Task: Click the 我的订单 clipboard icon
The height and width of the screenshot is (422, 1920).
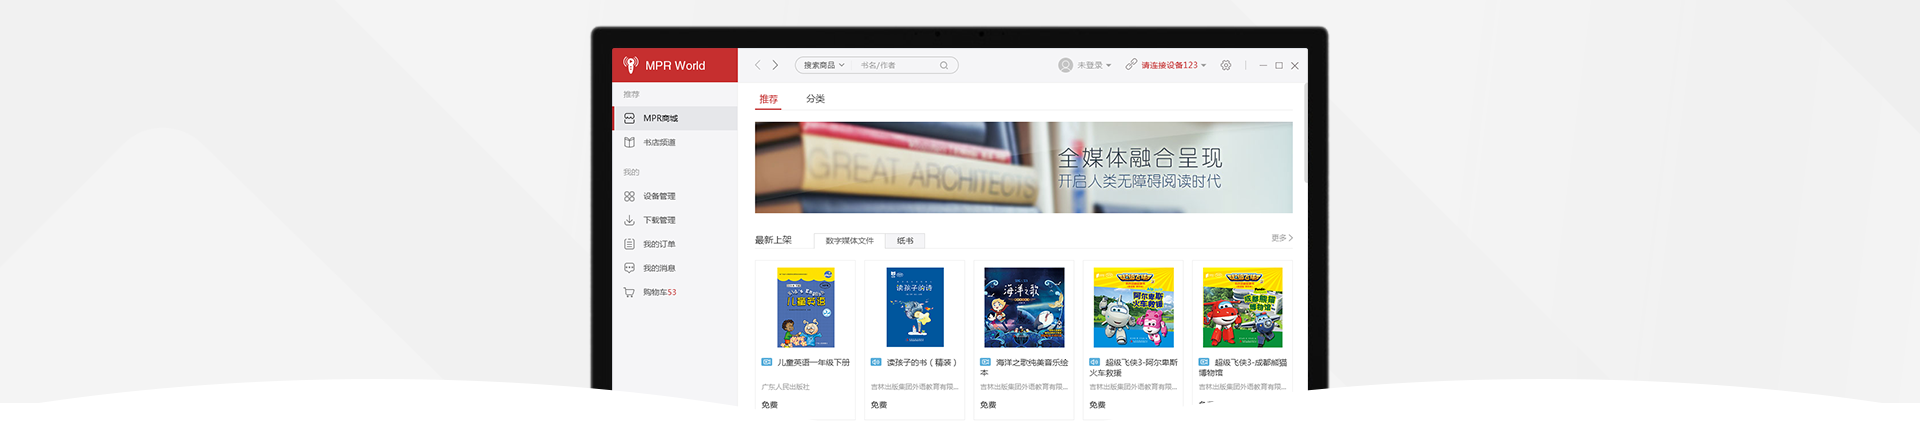Action: pyautogui.click(x=629, y=244)
